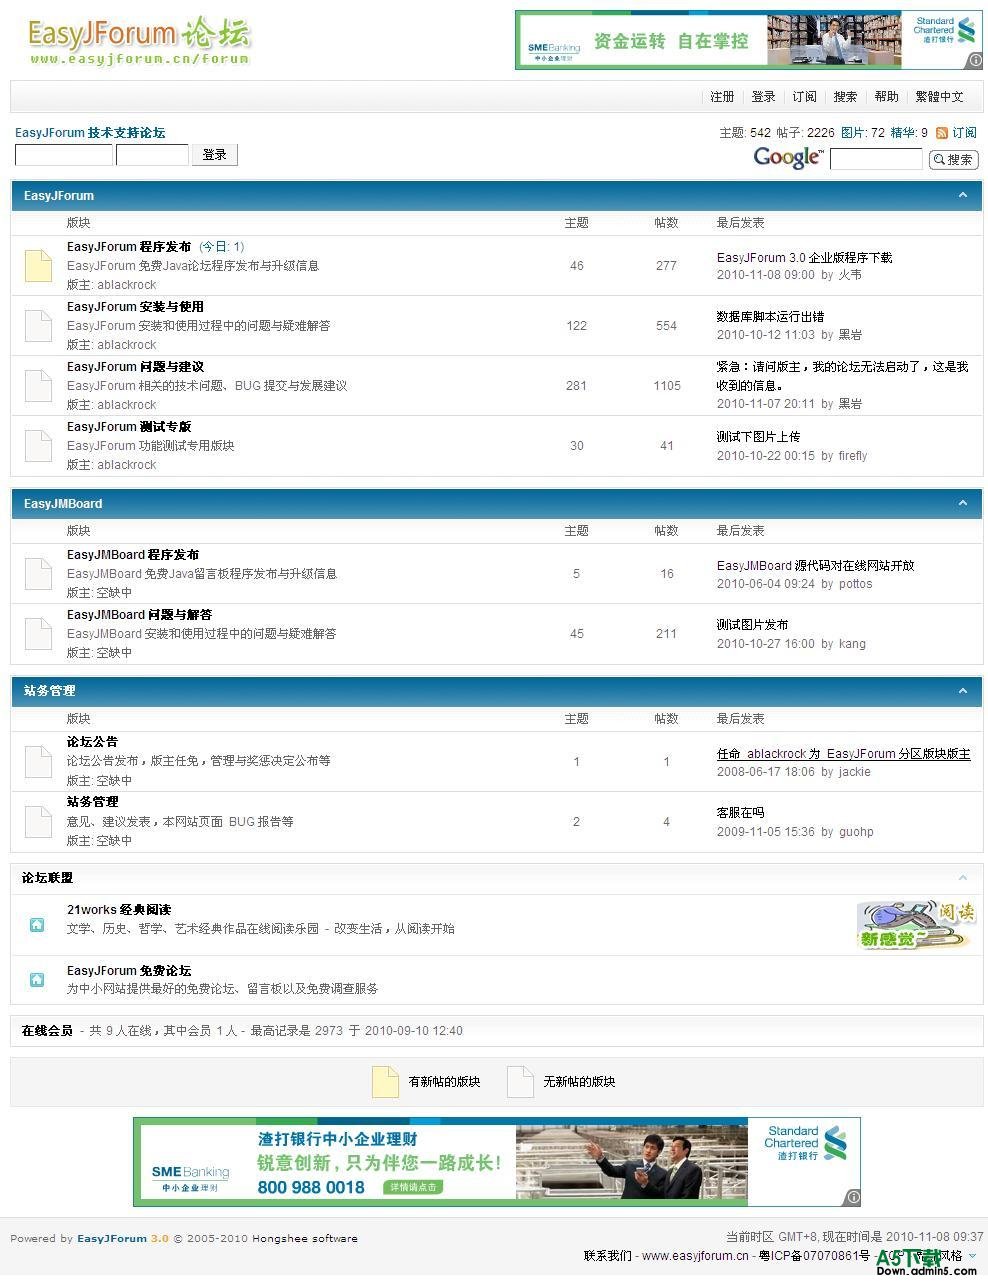Open the 任命 ablackrock 为分区版块版主 post

coord(843,754)
